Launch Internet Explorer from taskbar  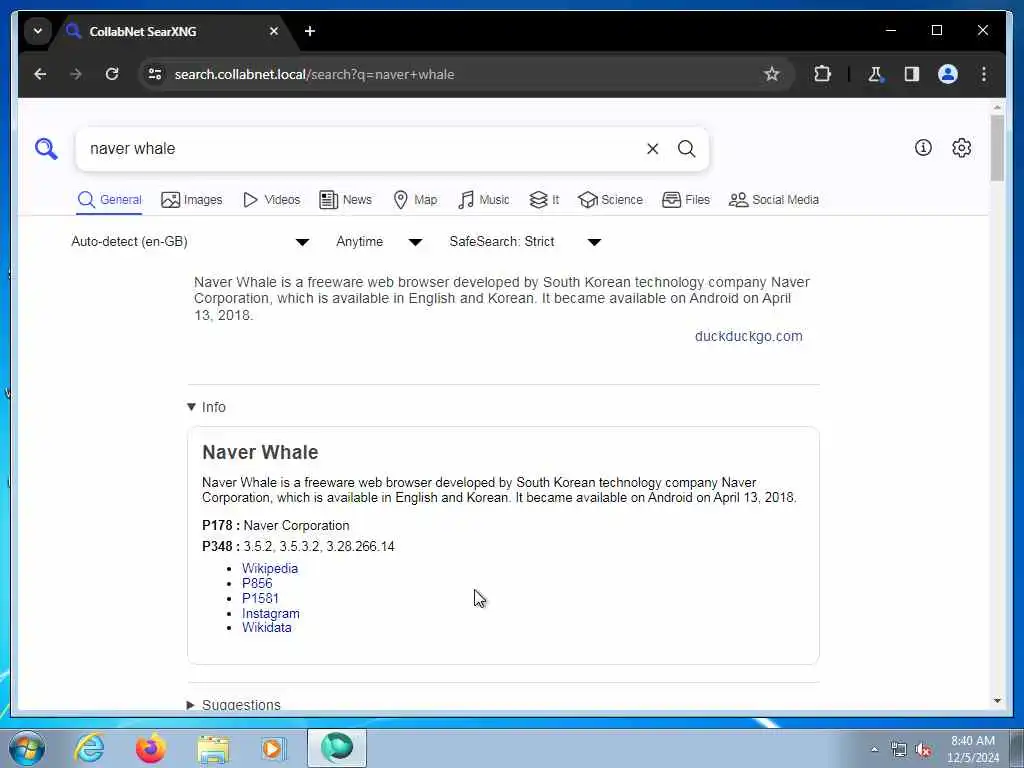89,748
